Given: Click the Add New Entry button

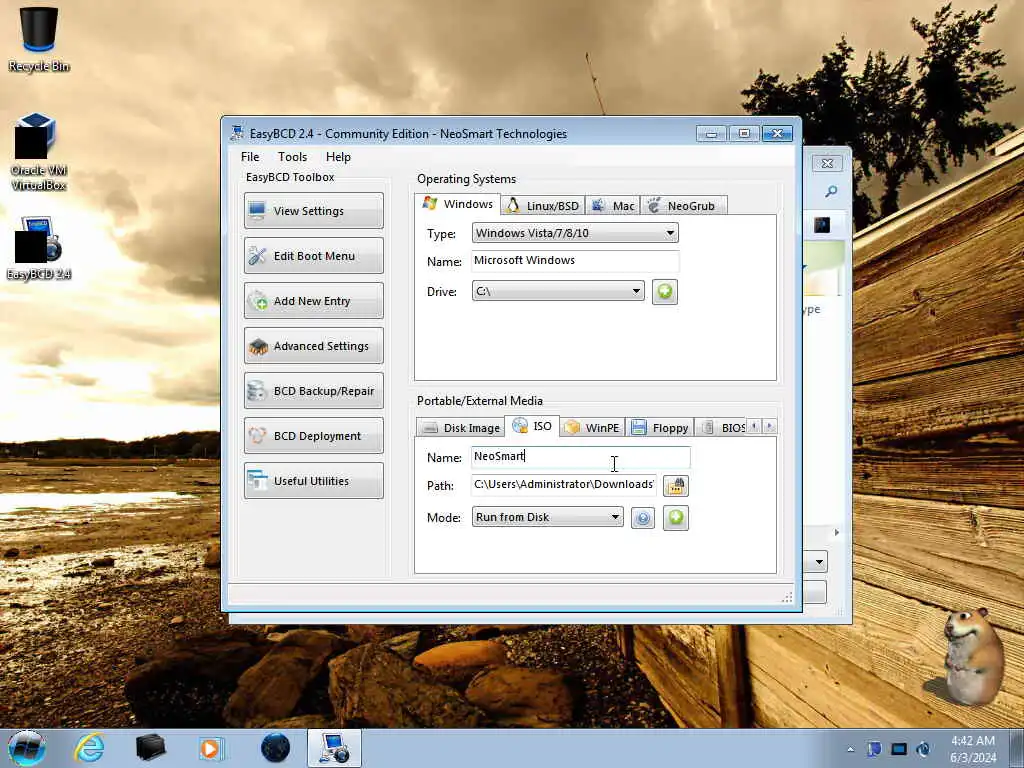Looking at the screenshot, I should click(x=313, y=300).
